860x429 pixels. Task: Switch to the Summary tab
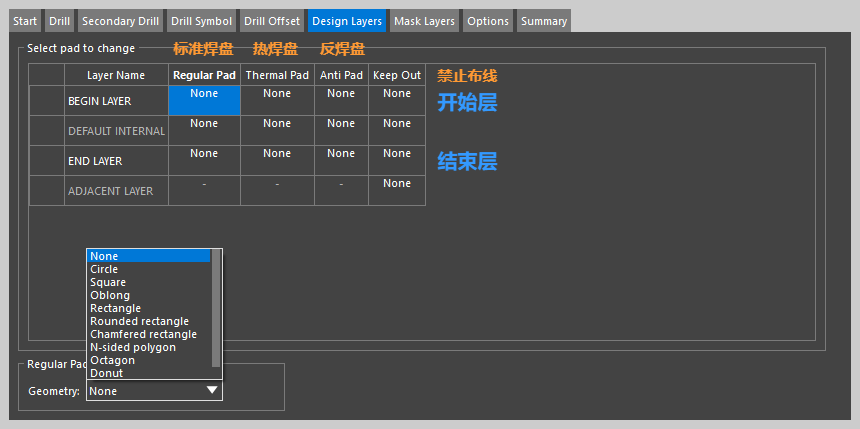(543, 21)
